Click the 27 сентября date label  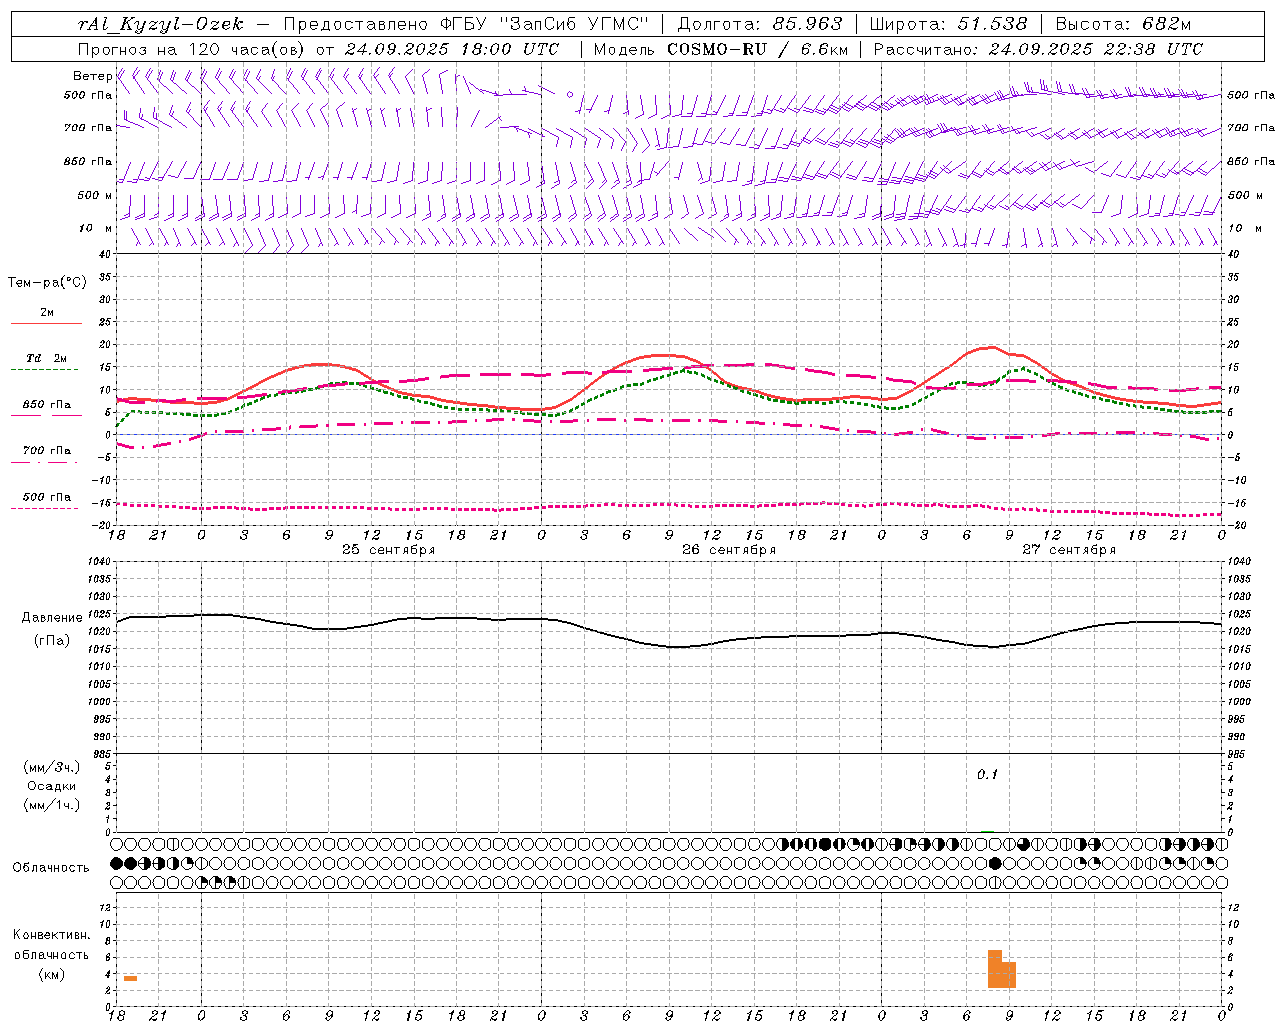(x=1069, y=549)
